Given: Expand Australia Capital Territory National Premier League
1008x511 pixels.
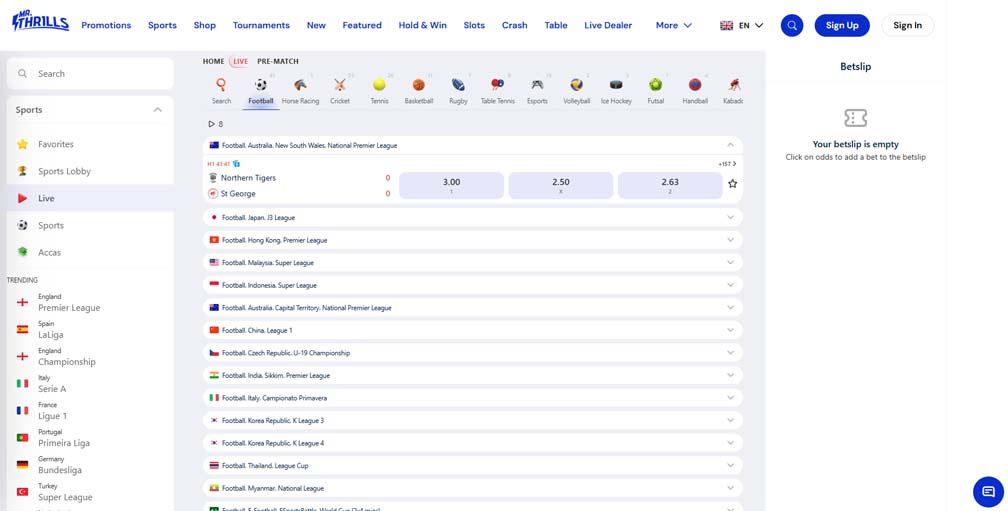Looking at the screenshot, I should click(x=472, y=307).
